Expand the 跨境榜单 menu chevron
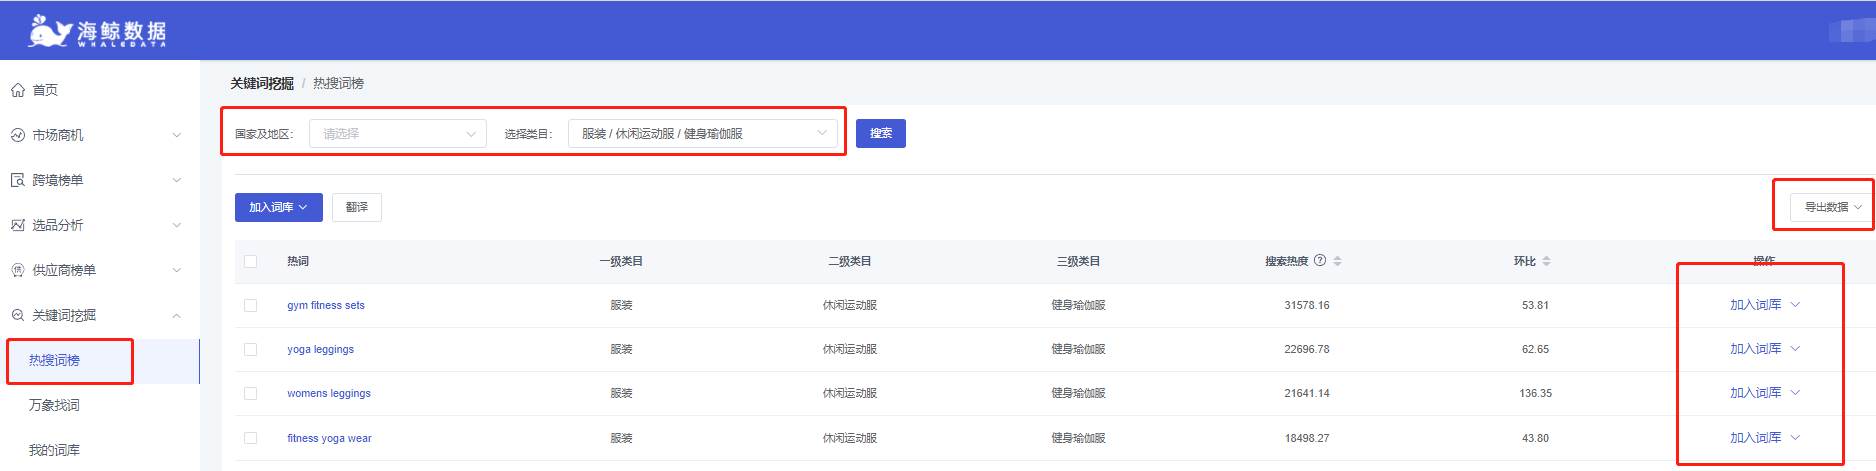 click(x=177, y=180)
